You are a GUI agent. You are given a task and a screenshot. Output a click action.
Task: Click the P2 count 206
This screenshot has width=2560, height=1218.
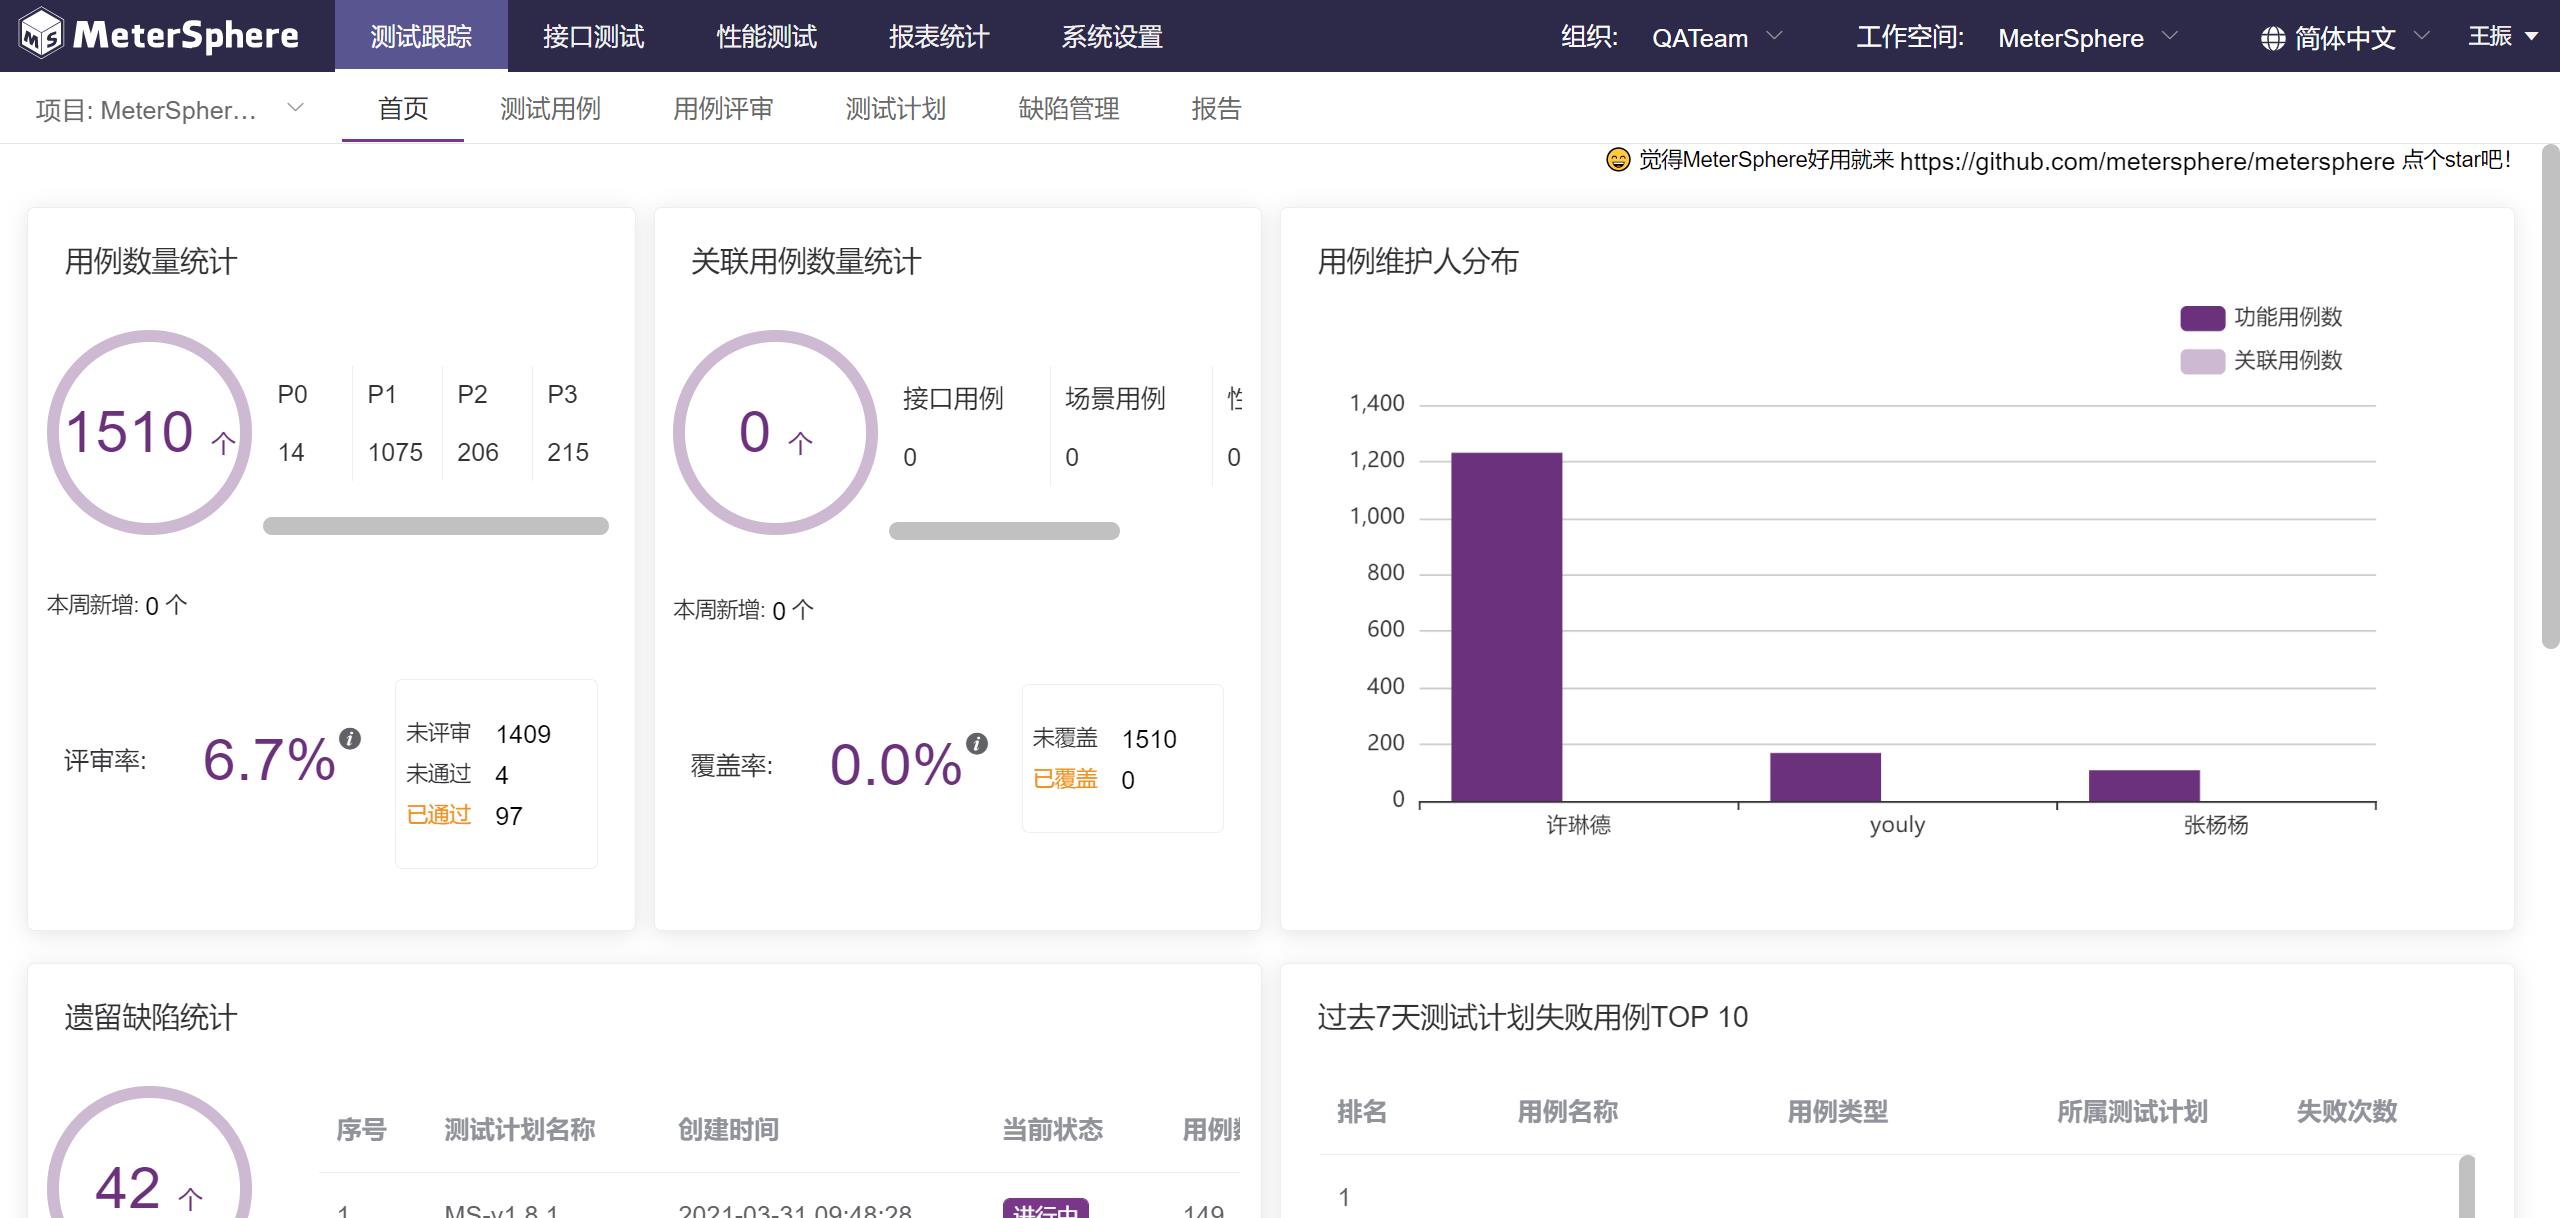click(478, 453)
